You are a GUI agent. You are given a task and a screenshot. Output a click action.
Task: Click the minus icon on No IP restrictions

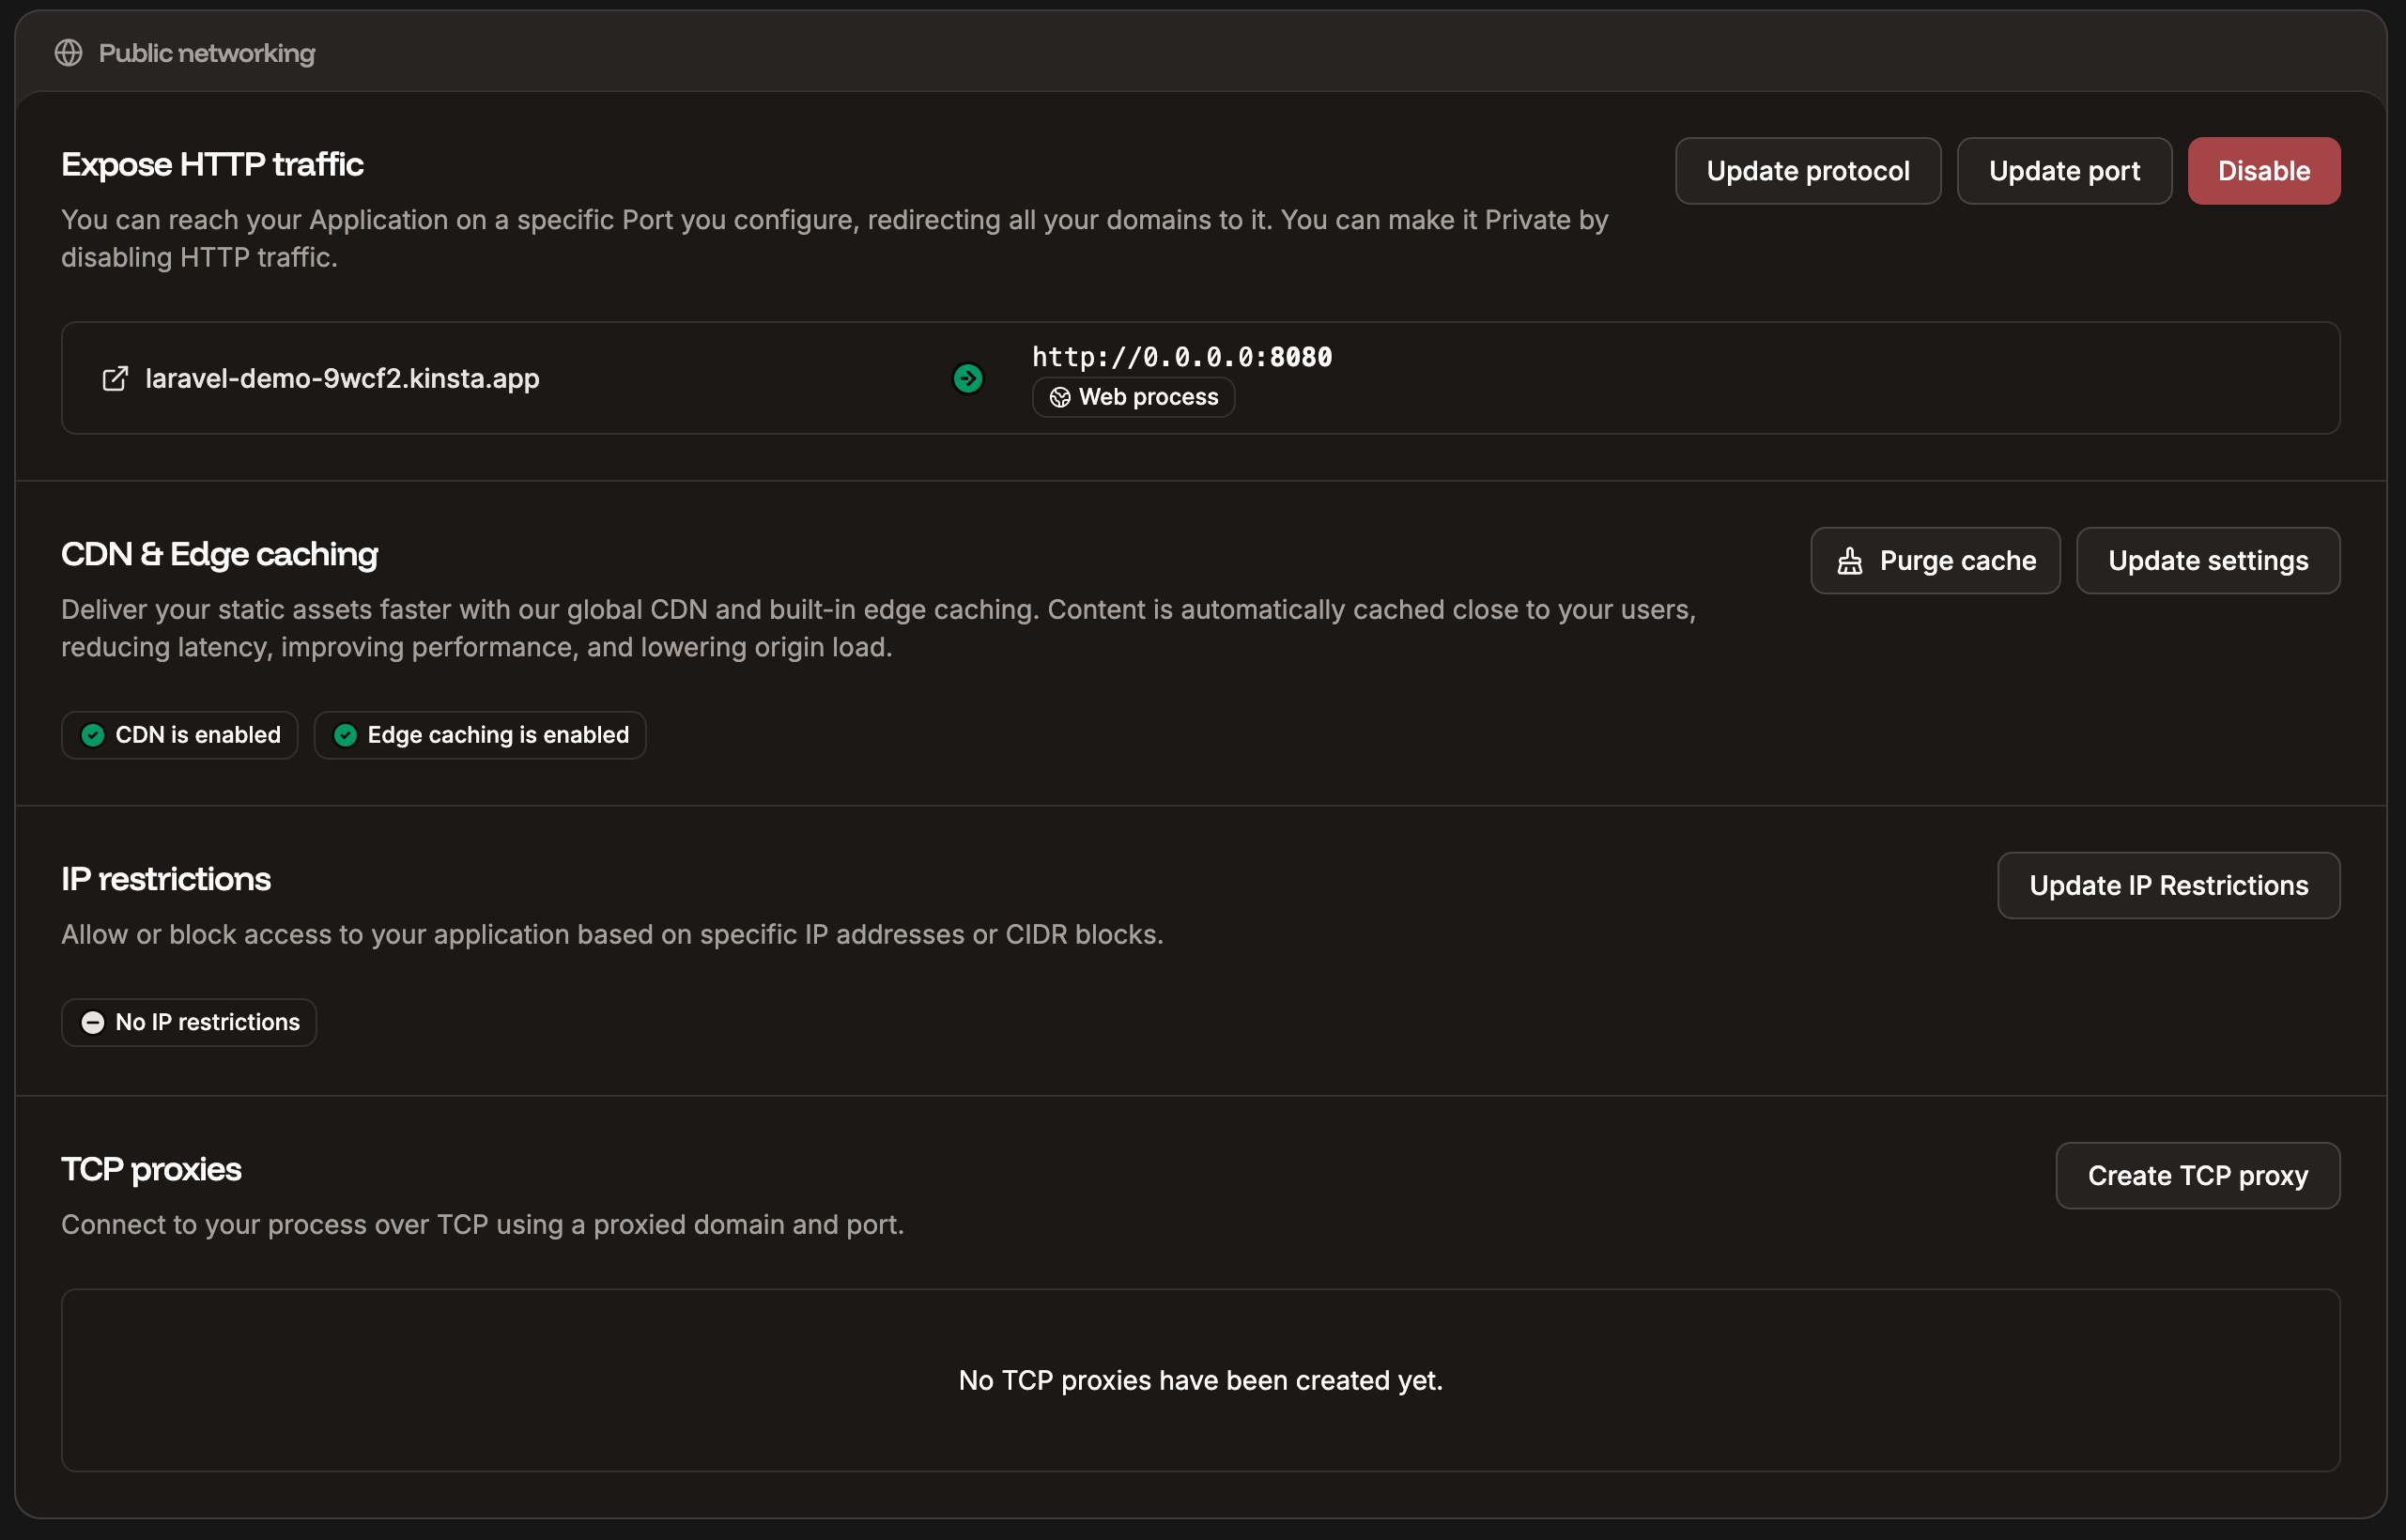94,1021
